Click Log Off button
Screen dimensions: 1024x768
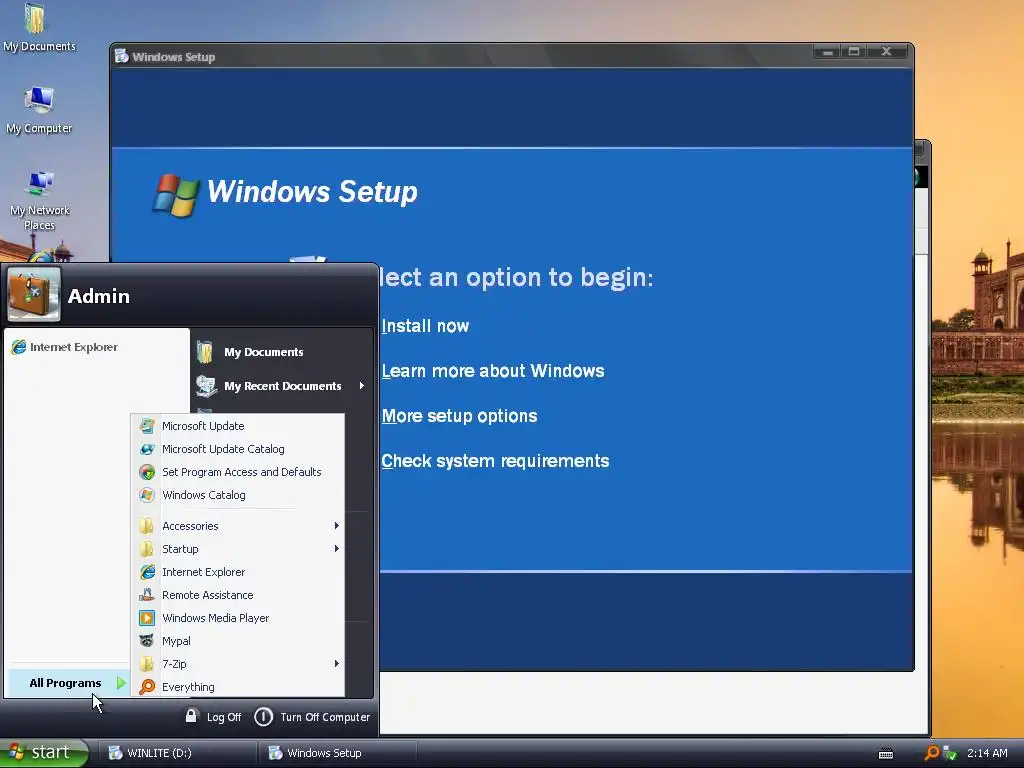tap(213, 717)
